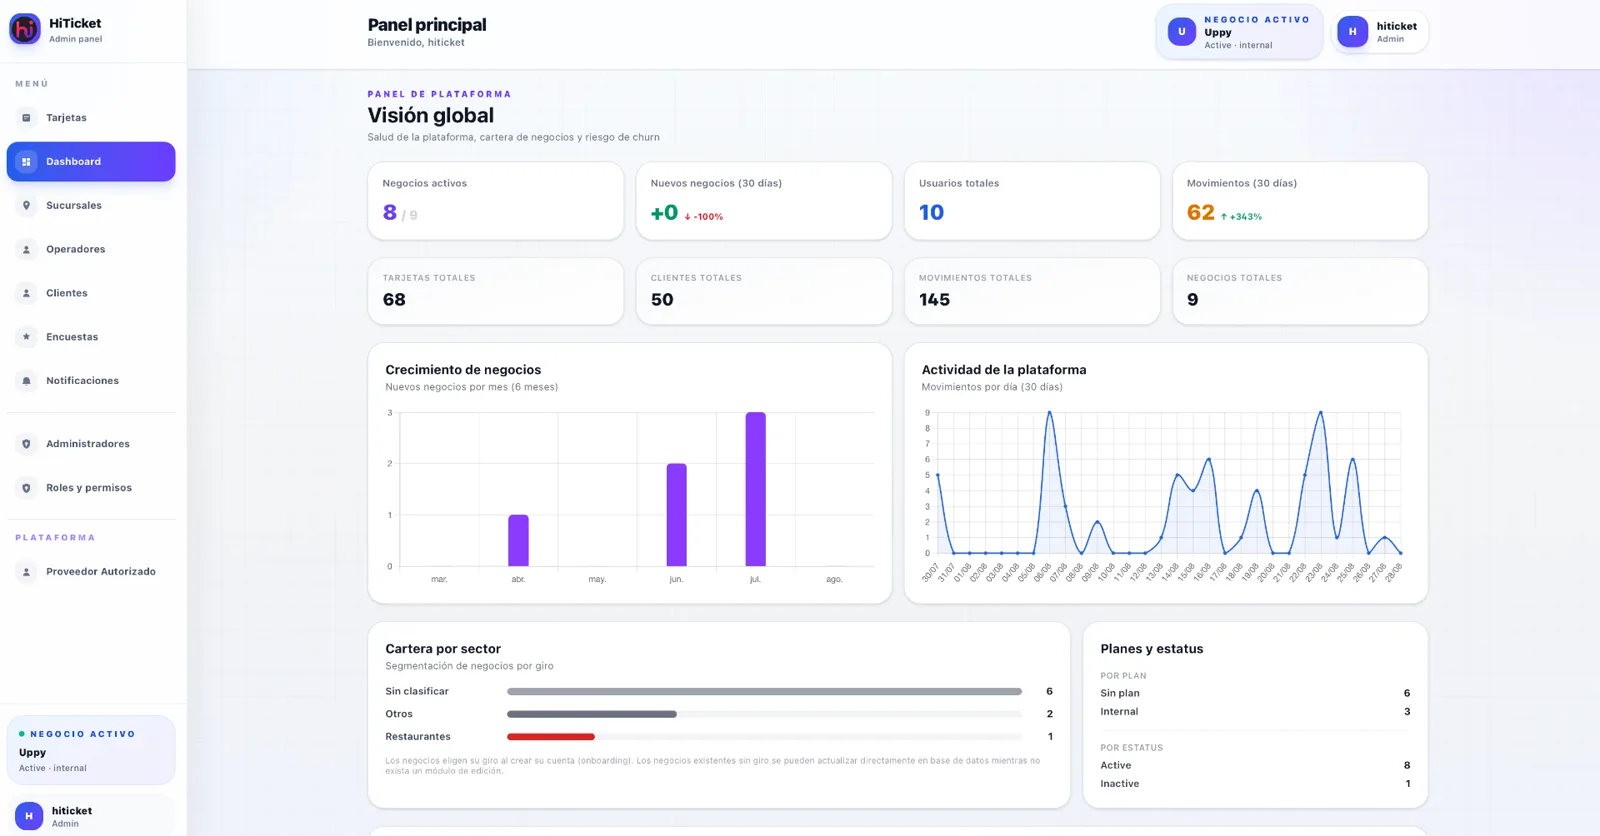
Task: Click the jul. bar in Crecimiento de negocios
Action: [x=756, y=489]
